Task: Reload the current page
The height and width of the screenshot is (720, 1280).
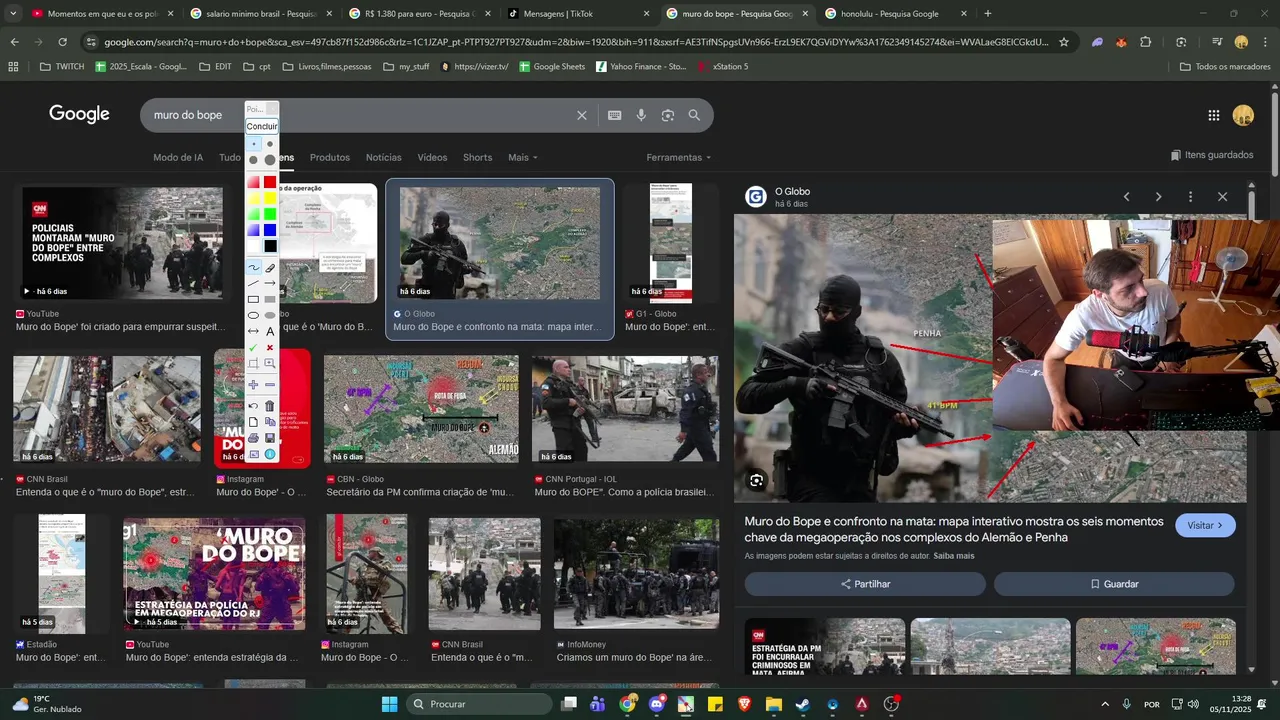Action: pos(62,42)
